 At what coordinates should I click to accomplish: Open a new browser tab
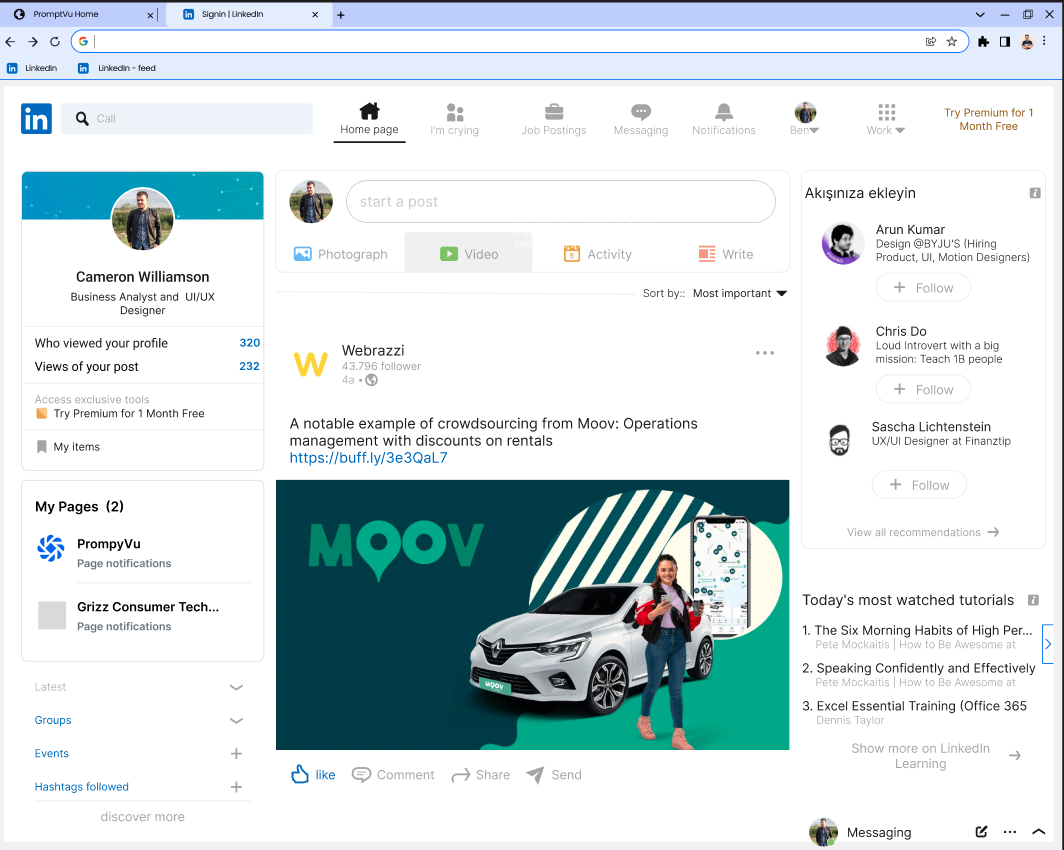tap(341, 15)
